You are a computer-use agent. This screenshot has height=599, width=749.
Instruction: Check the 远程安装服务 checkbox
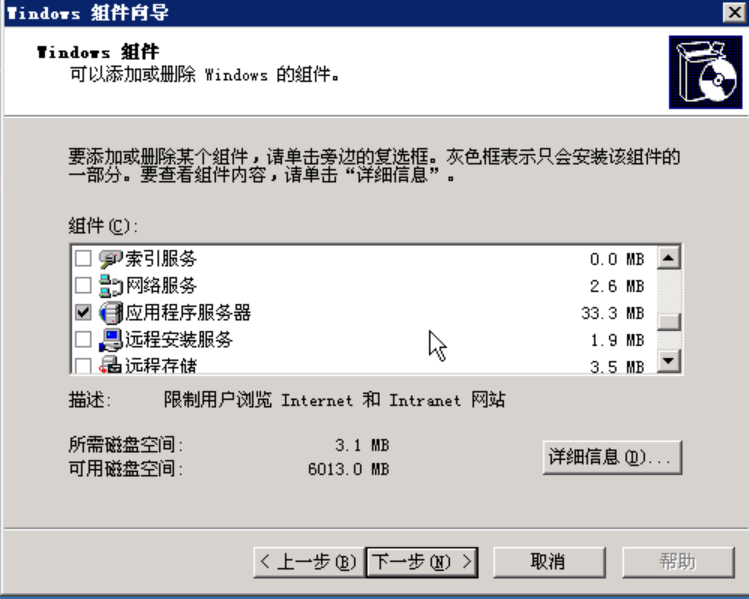[x=83, y=340]
